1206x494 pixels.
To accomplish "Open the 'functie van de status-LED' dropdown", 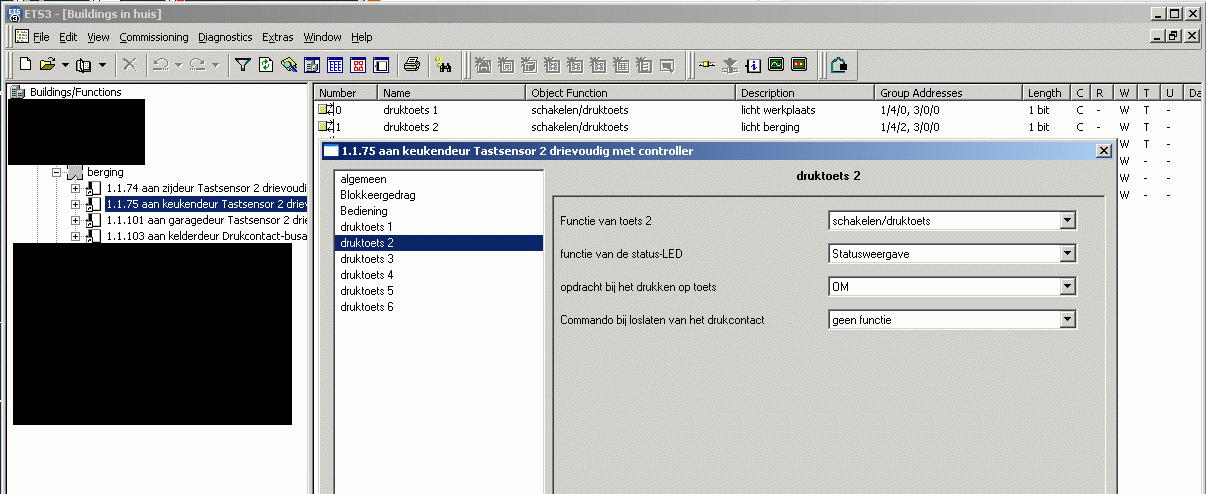I will coord(1067,253).
